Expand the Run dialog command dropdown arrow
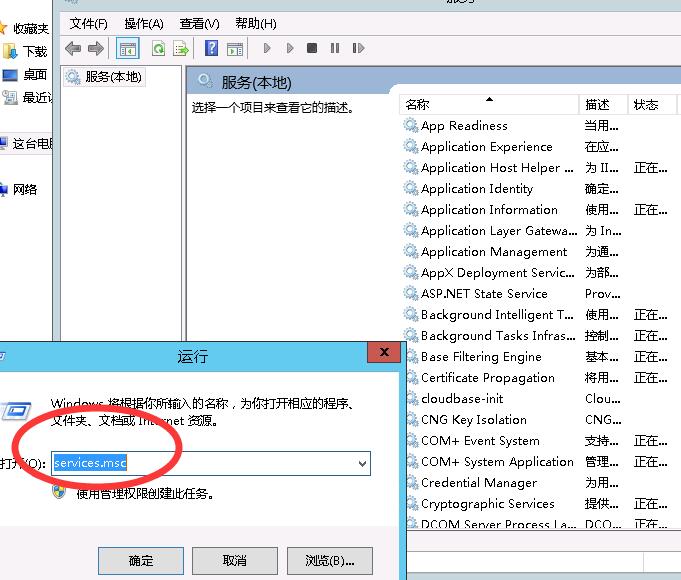This screenshot has width=681, height=580. coord(361,463)
